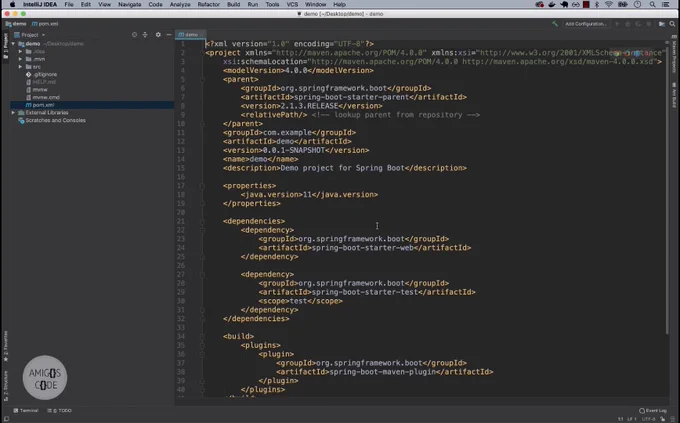Click the Wi-Fi icon in the menu bar
This screenshot has width=680, height=423.
click(609, 4)
